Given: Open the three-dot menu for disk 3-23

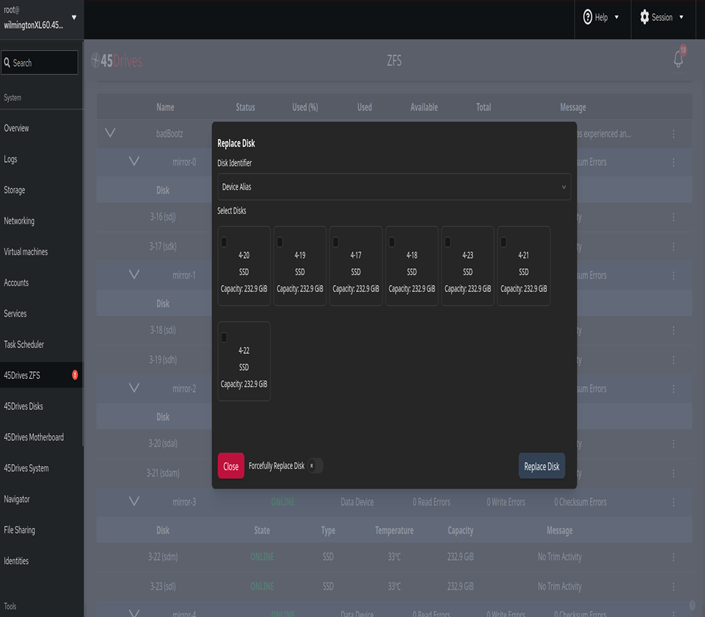Looking at the screenshot, I should tap(673, 586).
